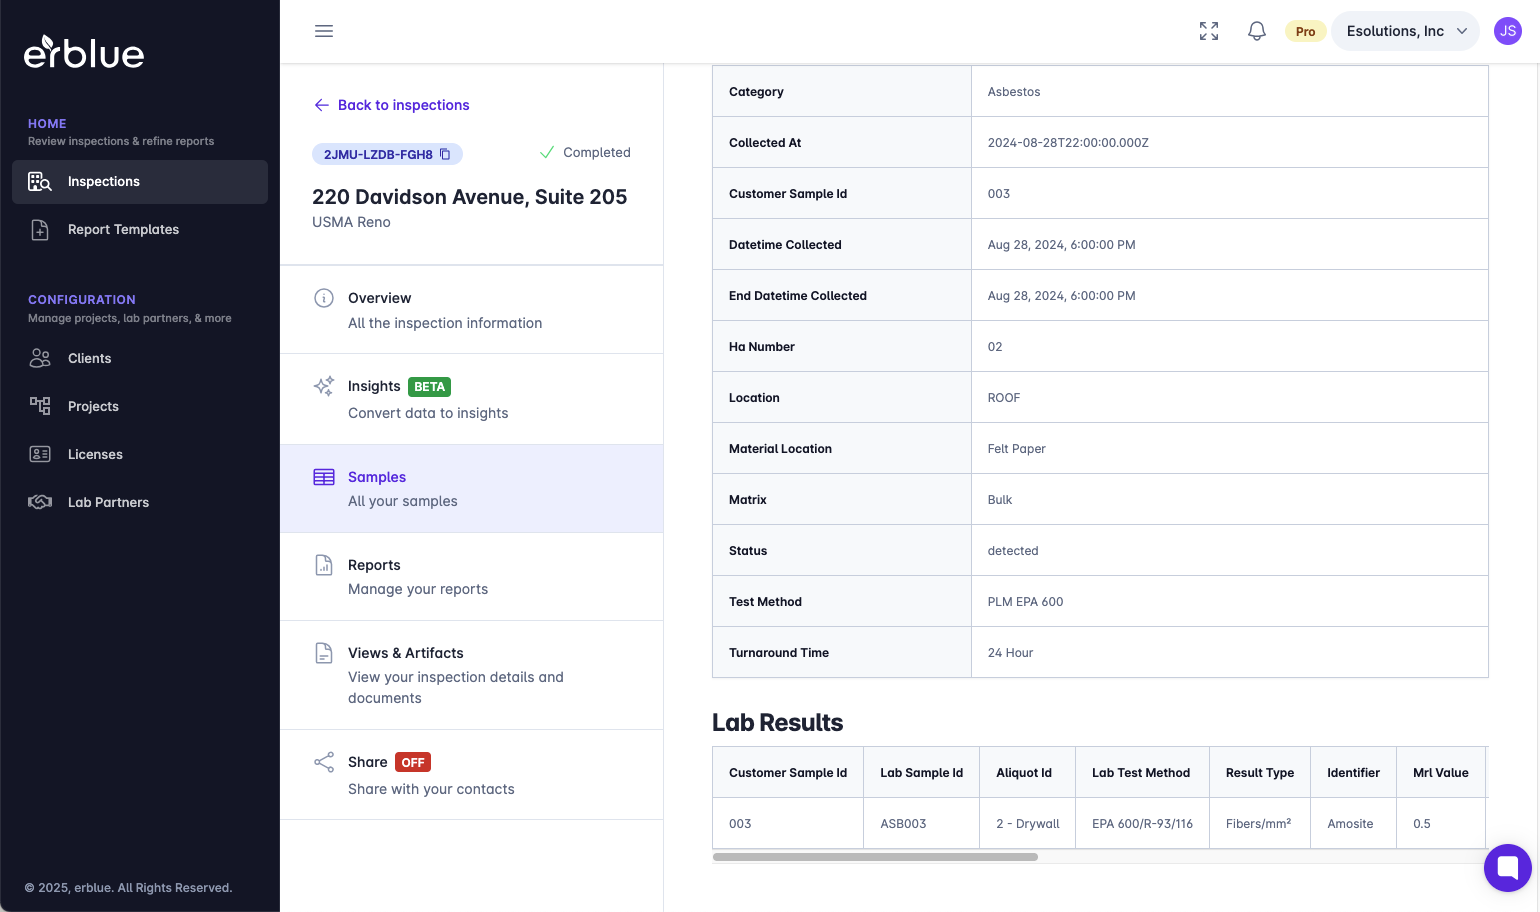Toggle the hamburger sidebar menu

[324, 31]
